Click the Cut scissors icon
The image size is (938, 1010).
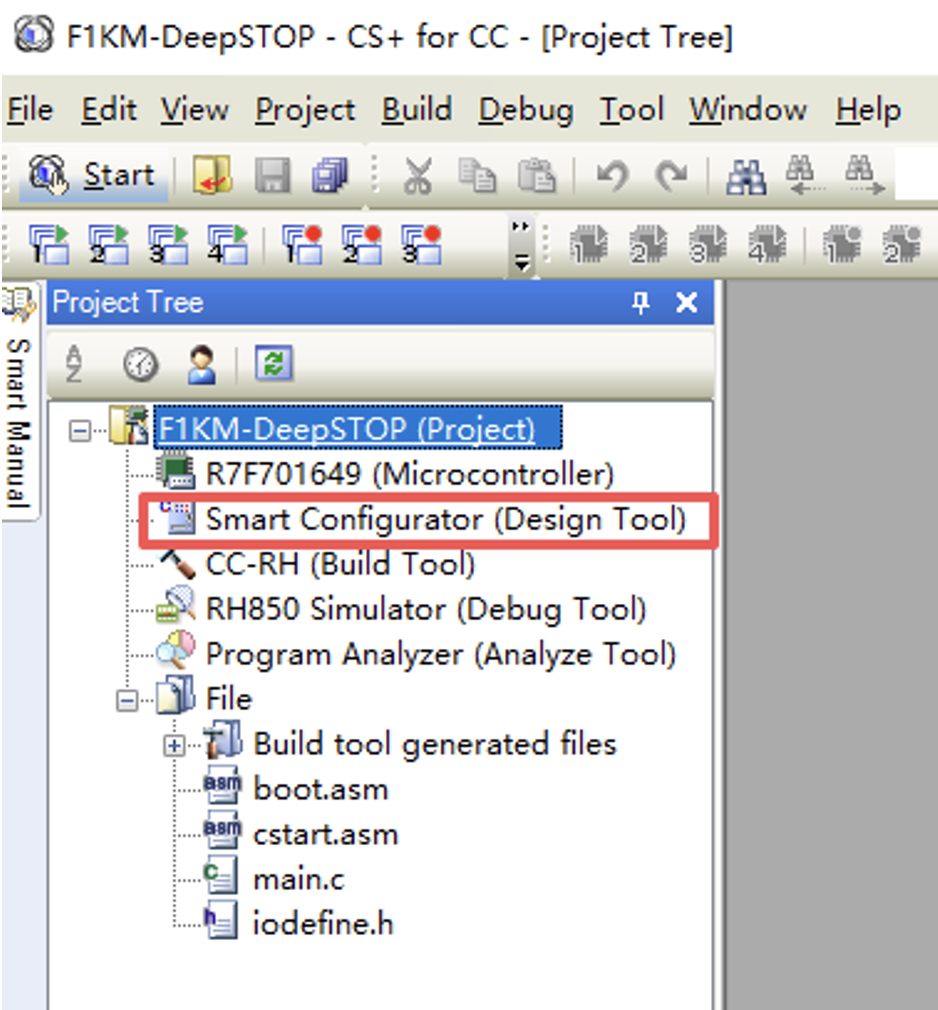click(x=417, y=177)
